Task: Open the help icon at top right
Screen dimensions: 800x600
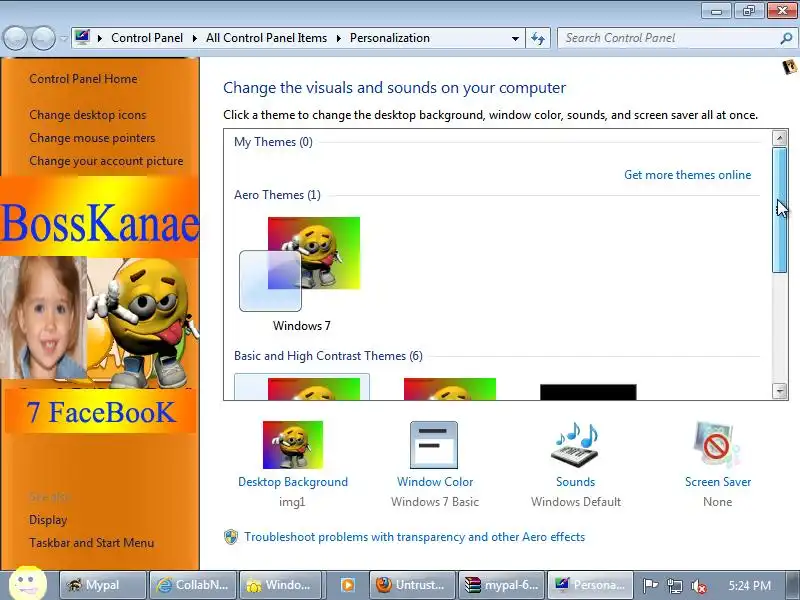Action: pyautogui.click(x=789, y=66)
